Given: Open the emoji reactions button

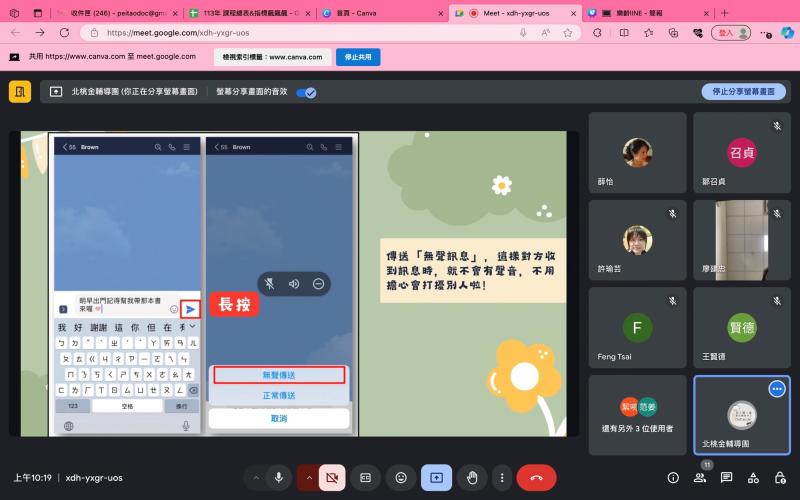Looking at the screenshot, I should (x=401, y=478).
